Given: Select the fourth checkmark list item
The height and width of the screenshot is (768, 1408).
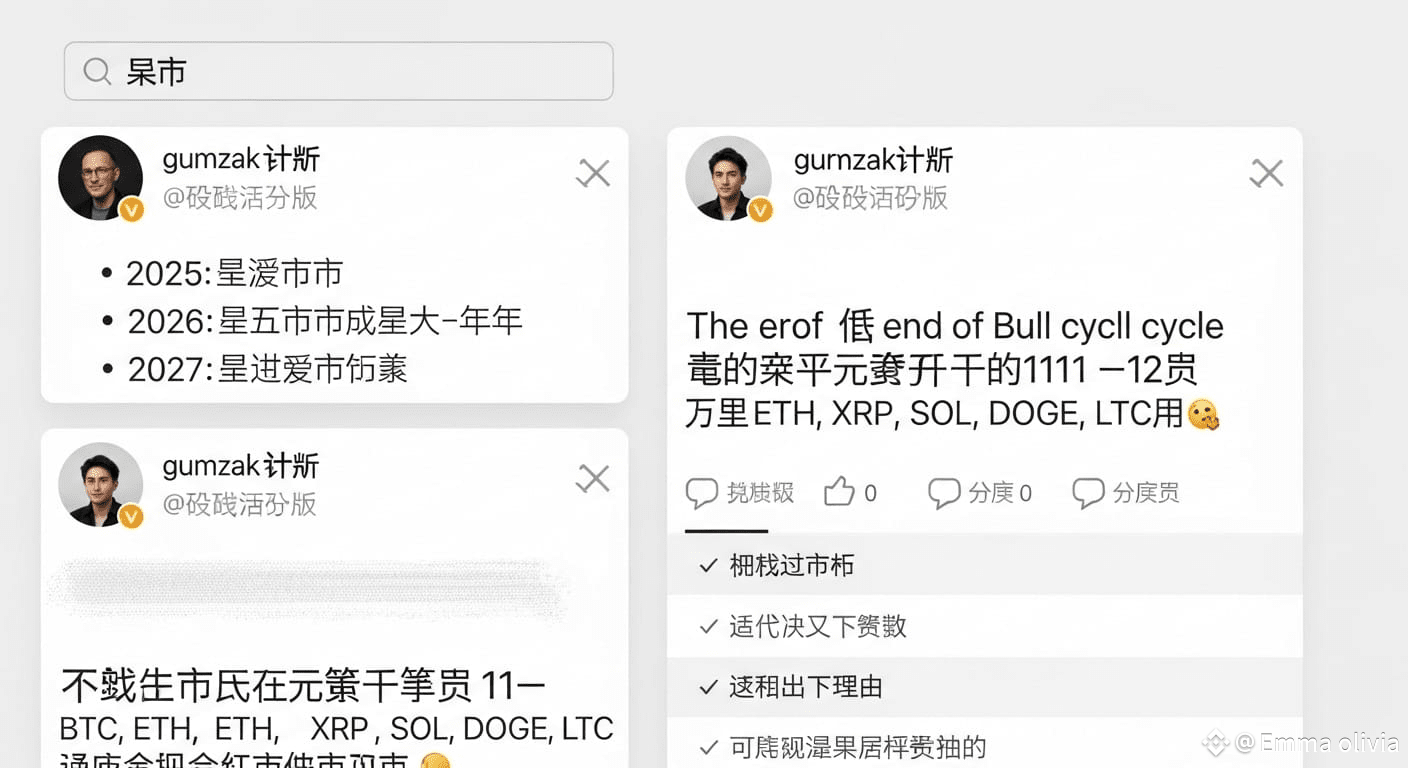Looking at the screenshot, I should click(985, 745).
